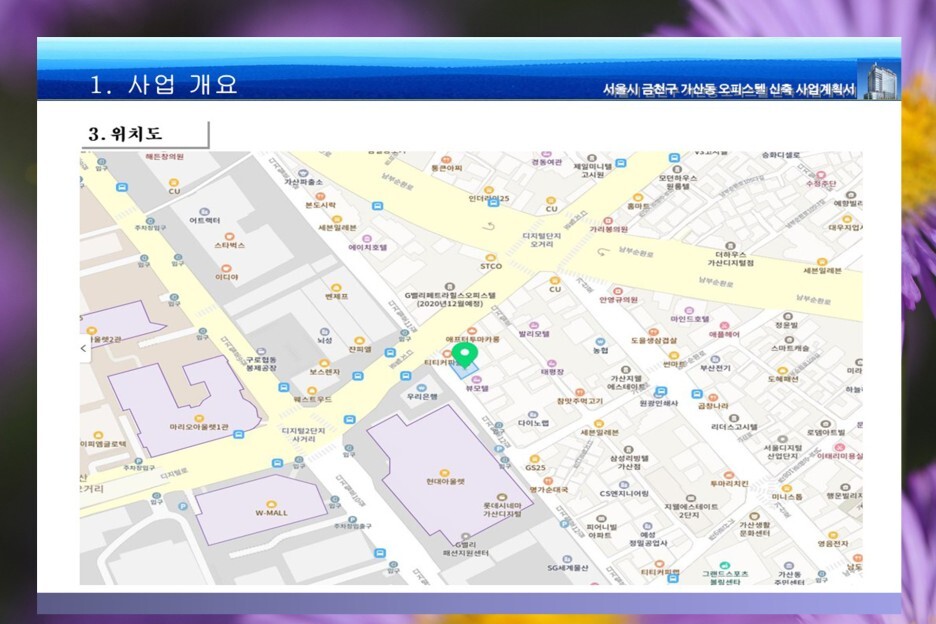936x624 pixels.
Task: Click the 롯데시네마 가산디지털 icon
Action: tap(502, 497)
